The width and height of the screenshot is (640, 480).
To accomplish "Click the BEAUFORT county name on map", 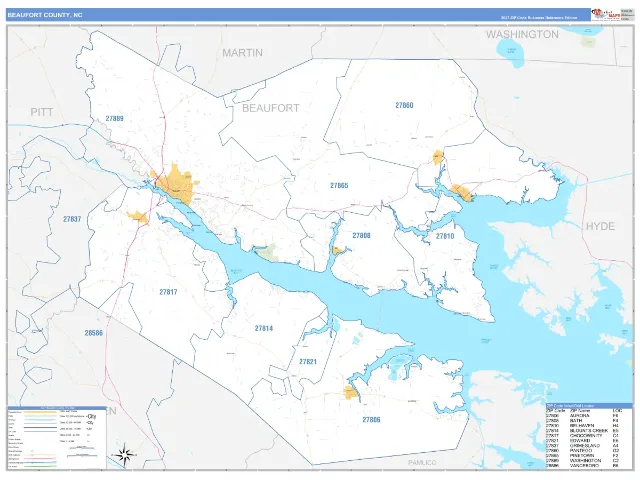I will point(271,108).
